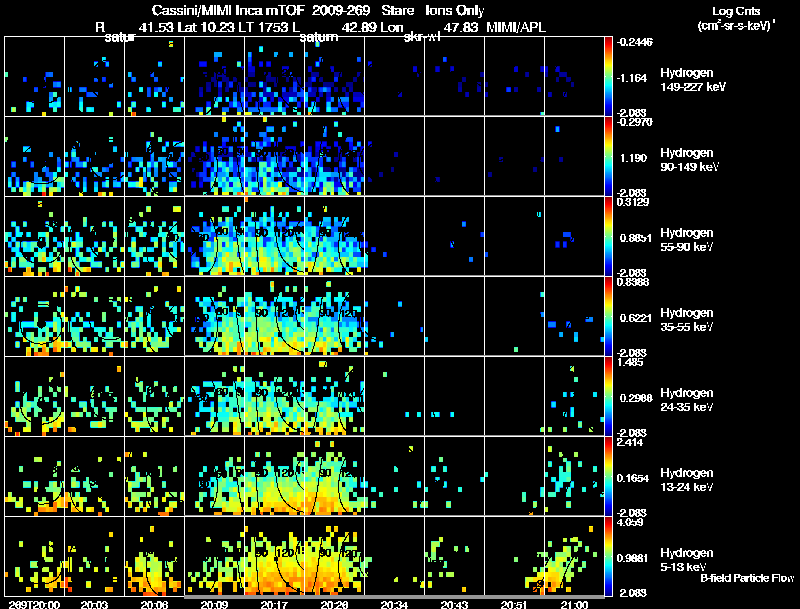Viewport: 800px width, 609px height.
Task: Select the color bar next to Hydrogen 35-55 keV
Action: [x=608, y=316]
